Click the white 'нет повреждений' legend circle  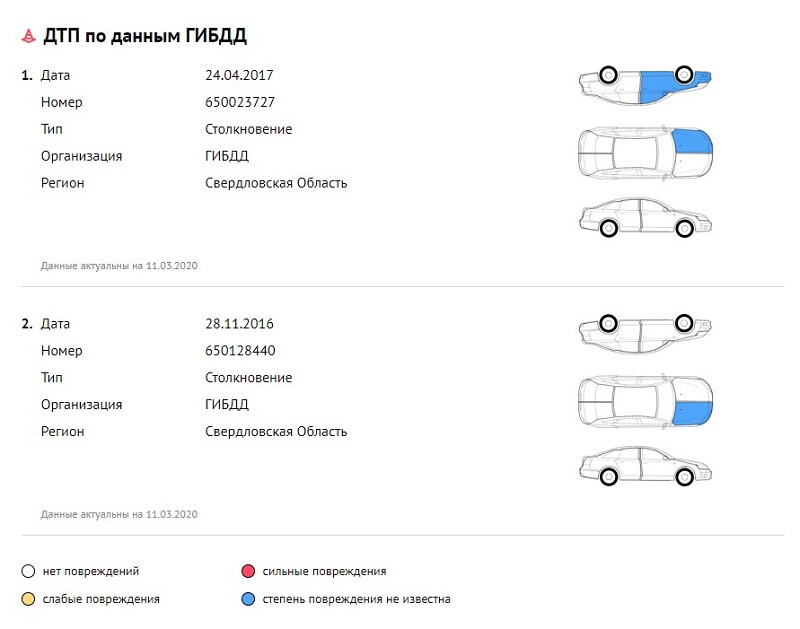tap(28, 571)
